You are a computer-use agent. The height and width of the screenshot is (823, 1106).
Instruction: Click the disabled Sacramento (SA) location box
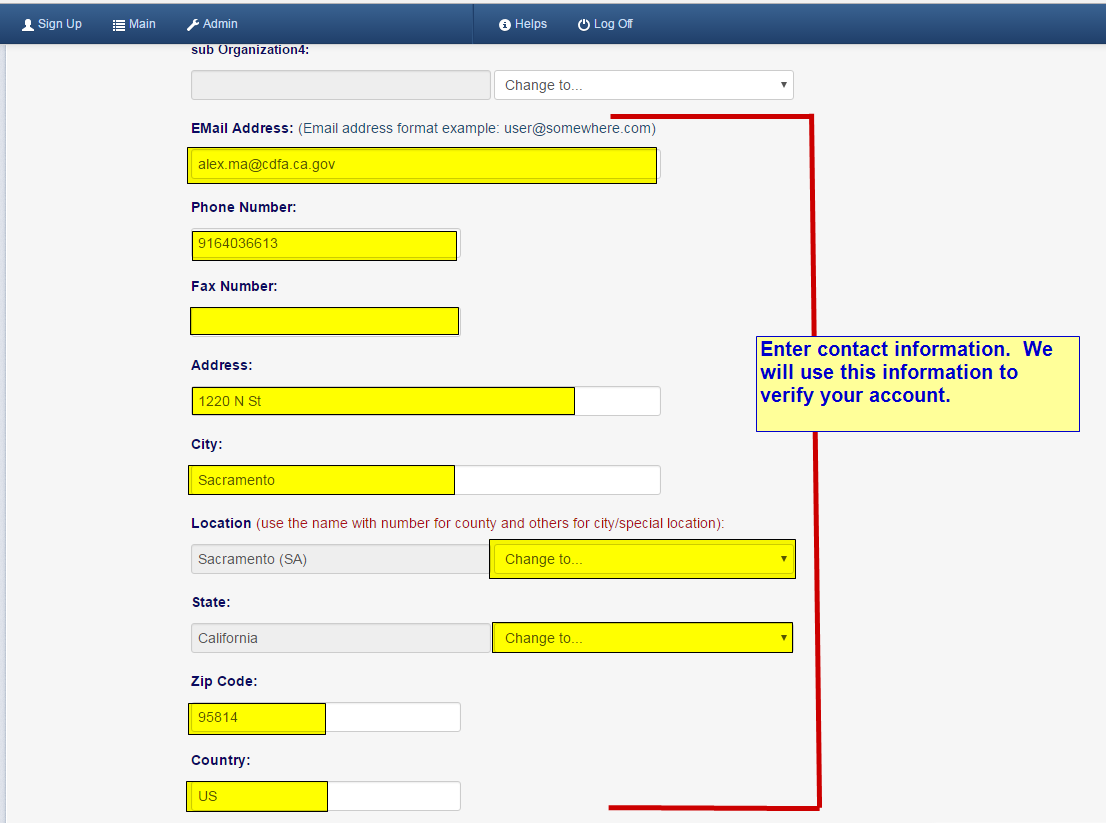(x=340, y=559)
